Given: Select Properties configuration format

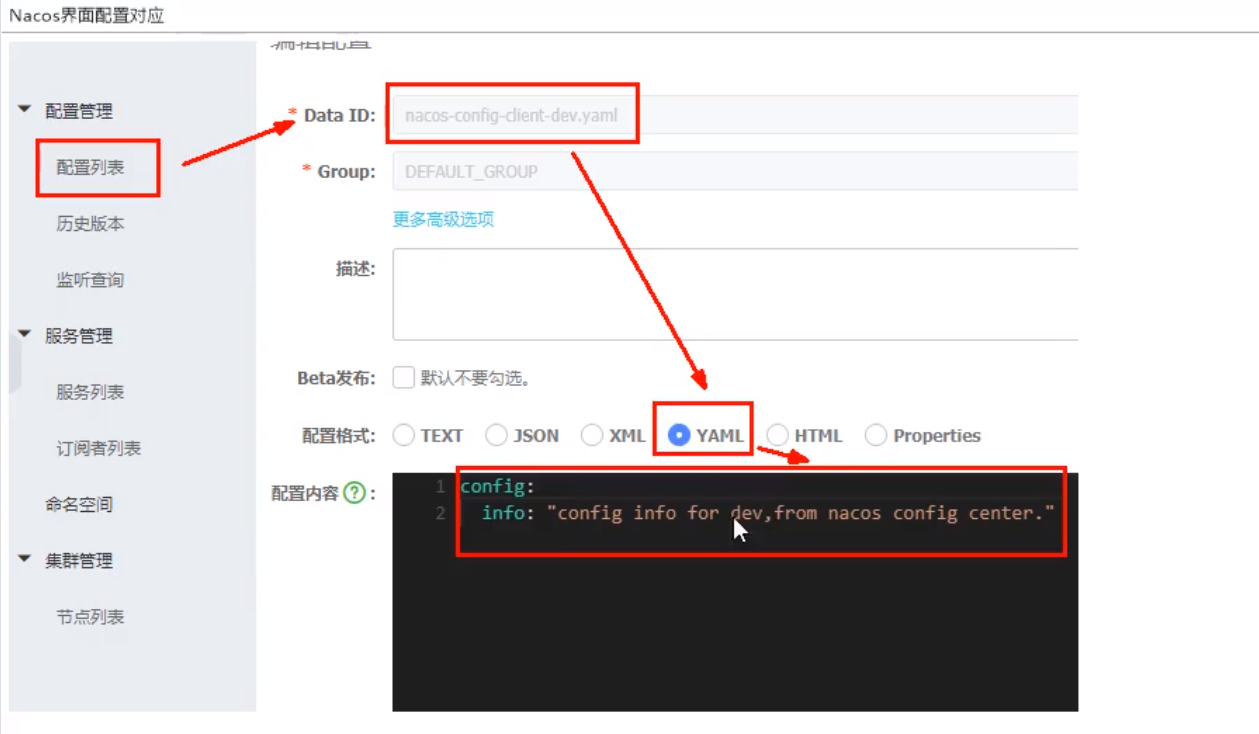Looking at the screenshot, I should pos(876,435).
